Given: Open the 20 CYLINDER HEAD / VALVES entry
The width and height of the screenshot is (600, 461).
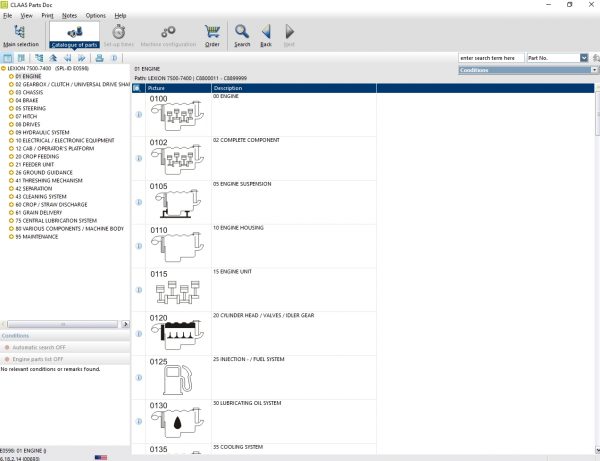Looking at the screenshot, I should (x=264, y=315).
